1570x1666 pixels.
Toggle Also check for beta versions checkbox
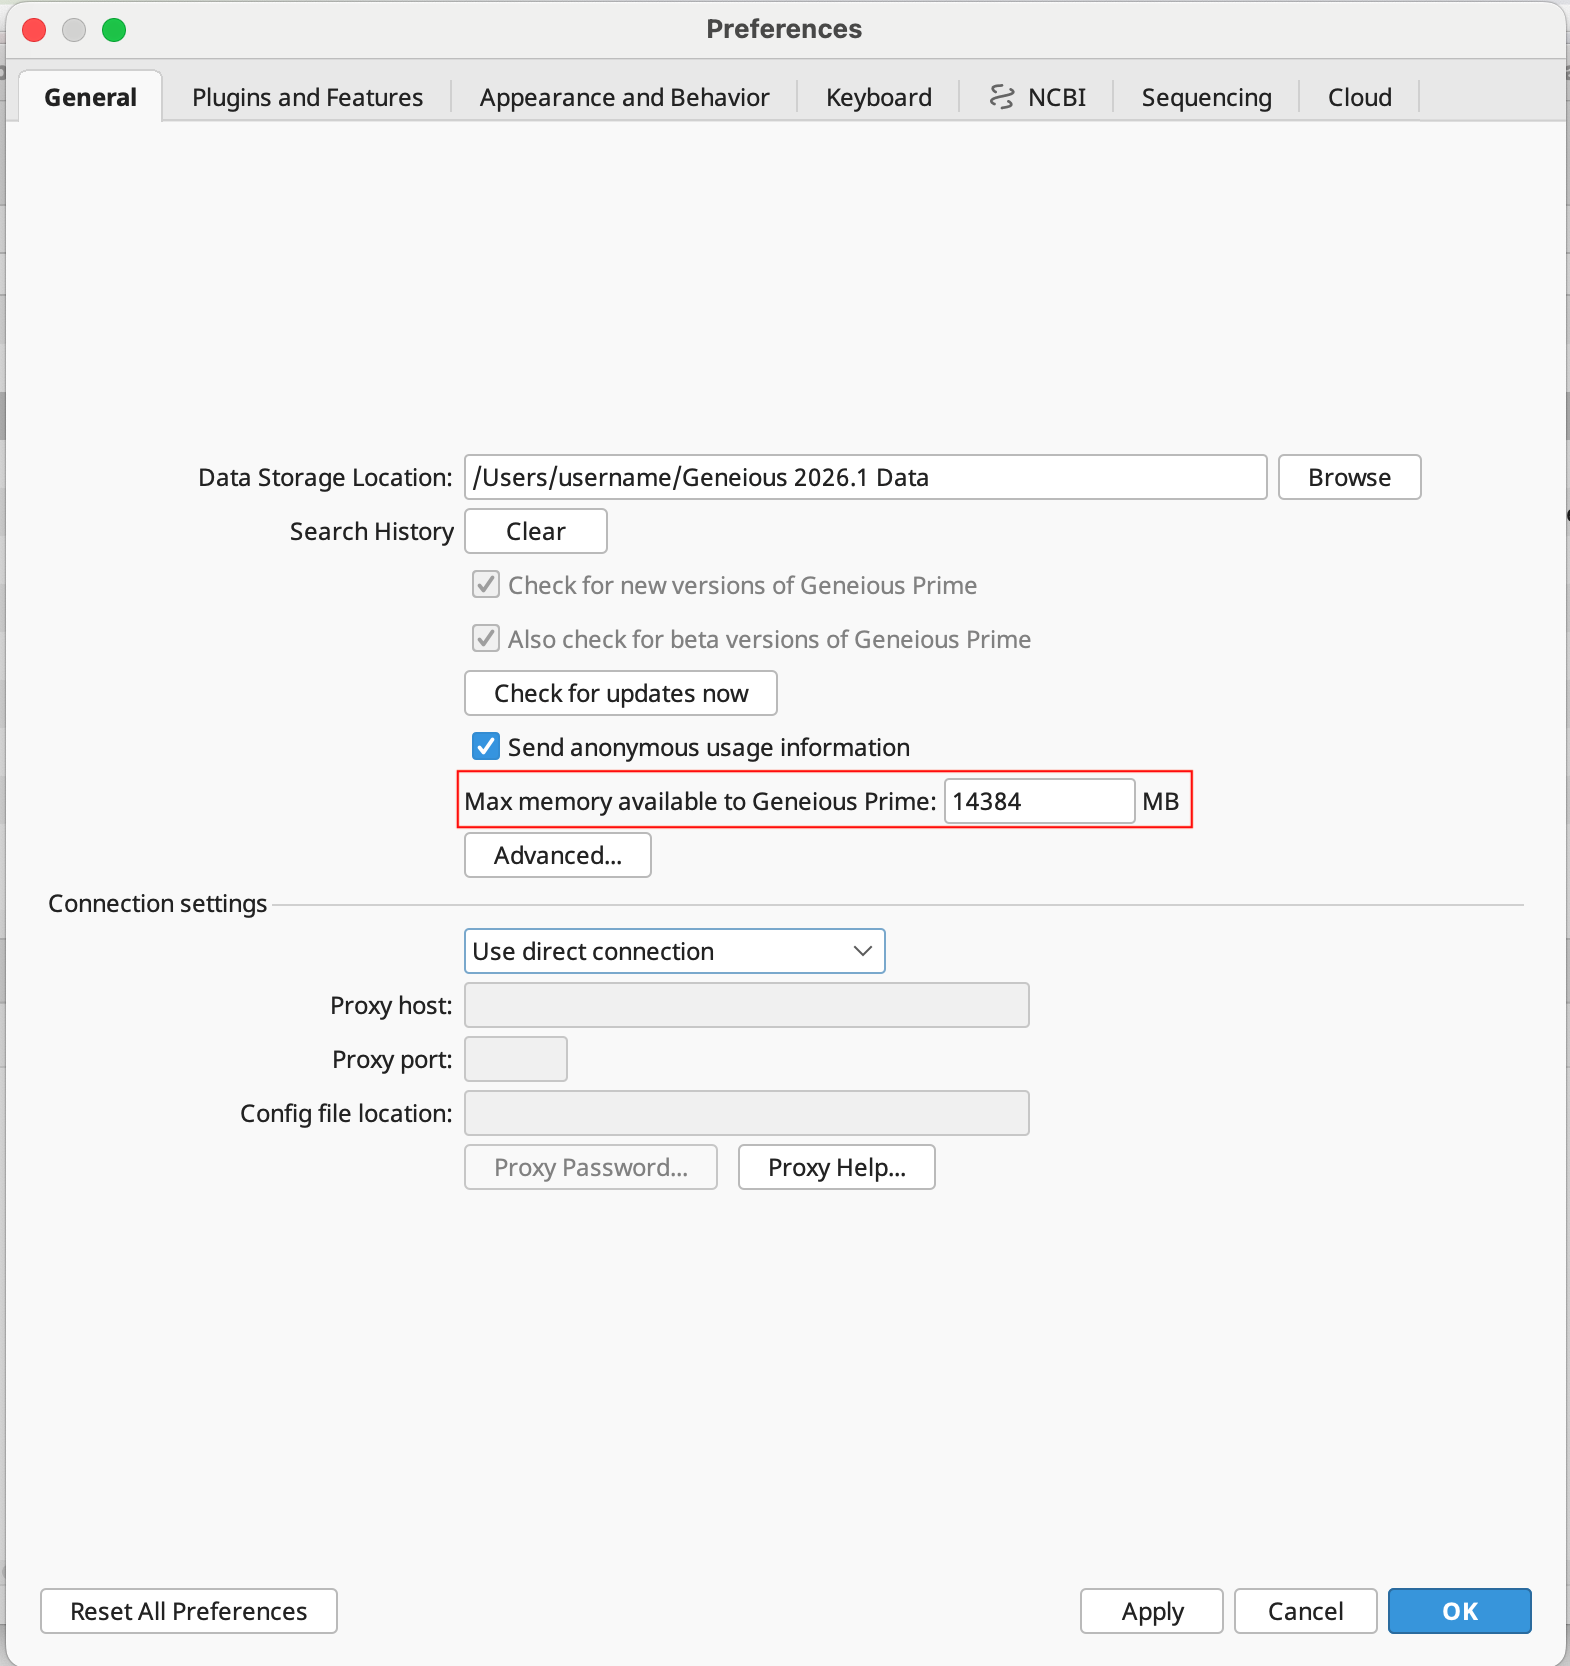click(x=486, y=639)
